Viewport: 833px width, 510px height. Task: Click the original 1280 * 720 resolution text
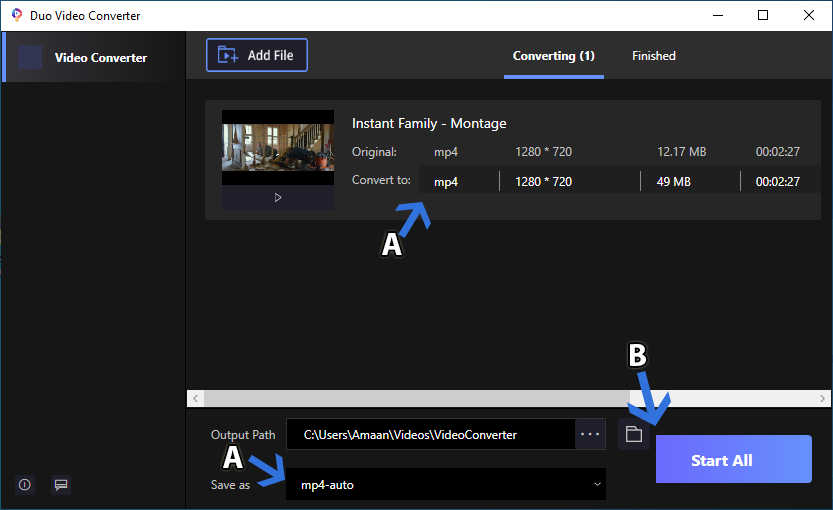543,152
